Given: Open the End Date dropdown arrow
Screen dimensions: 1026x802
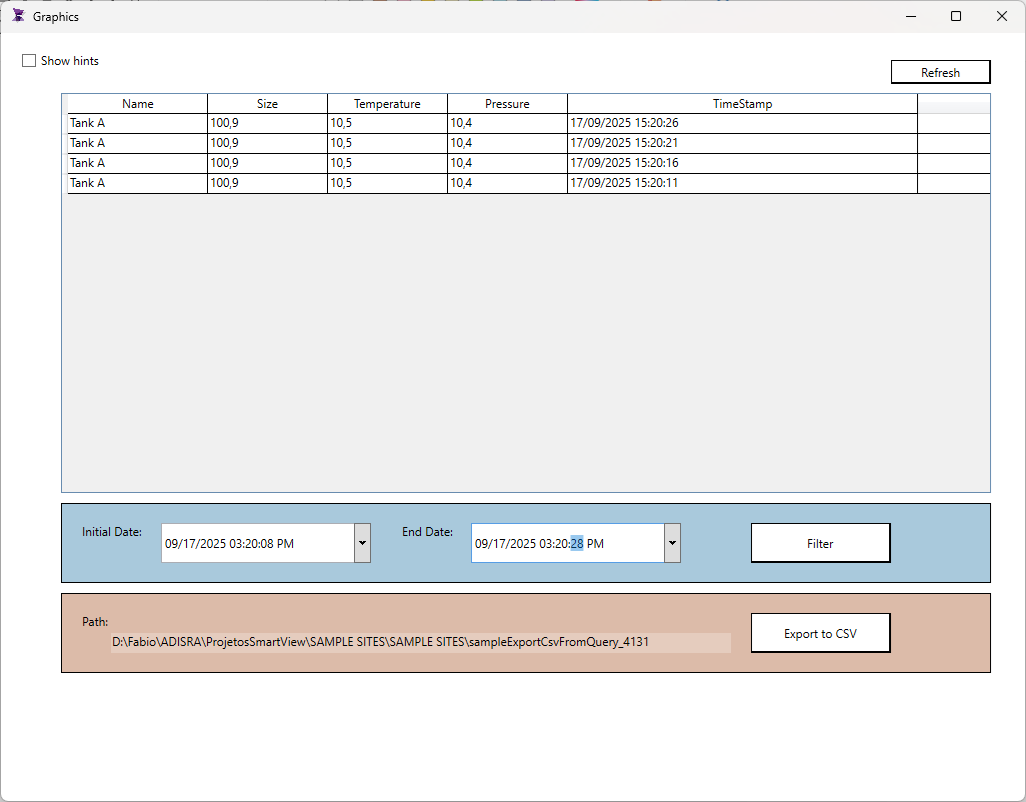Looking at the screenshot, I should point(672,543).
